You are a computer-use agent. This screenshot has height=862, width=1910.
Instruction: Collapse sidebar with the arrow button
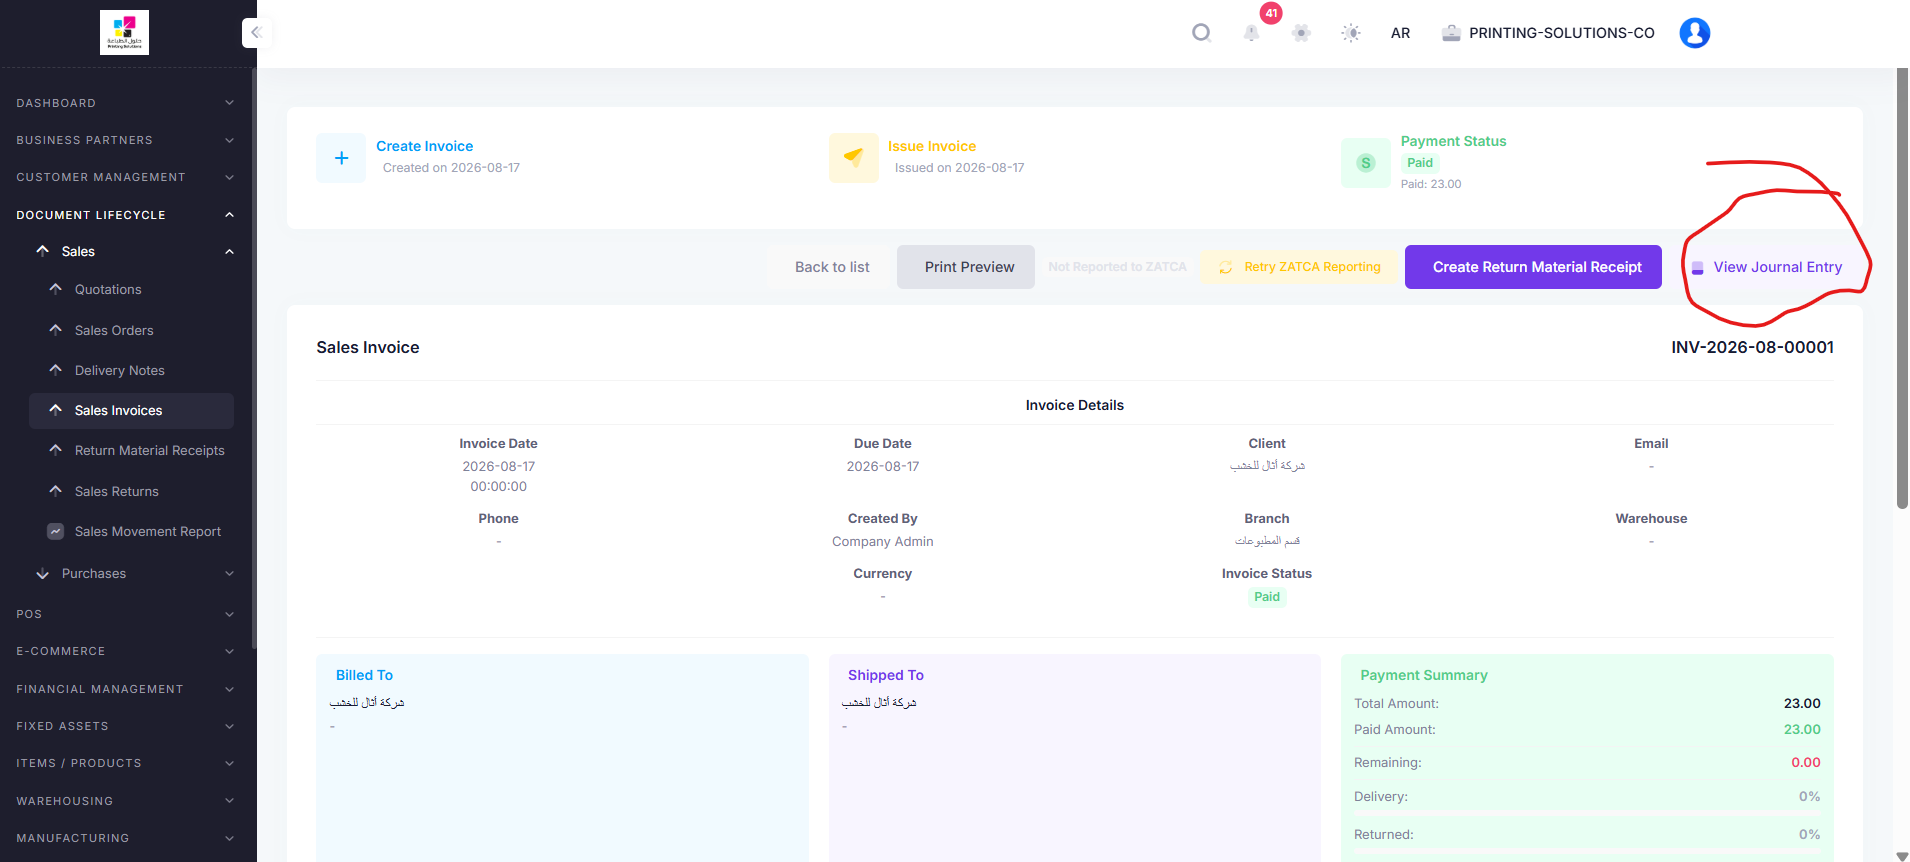(x=256, y=33)
